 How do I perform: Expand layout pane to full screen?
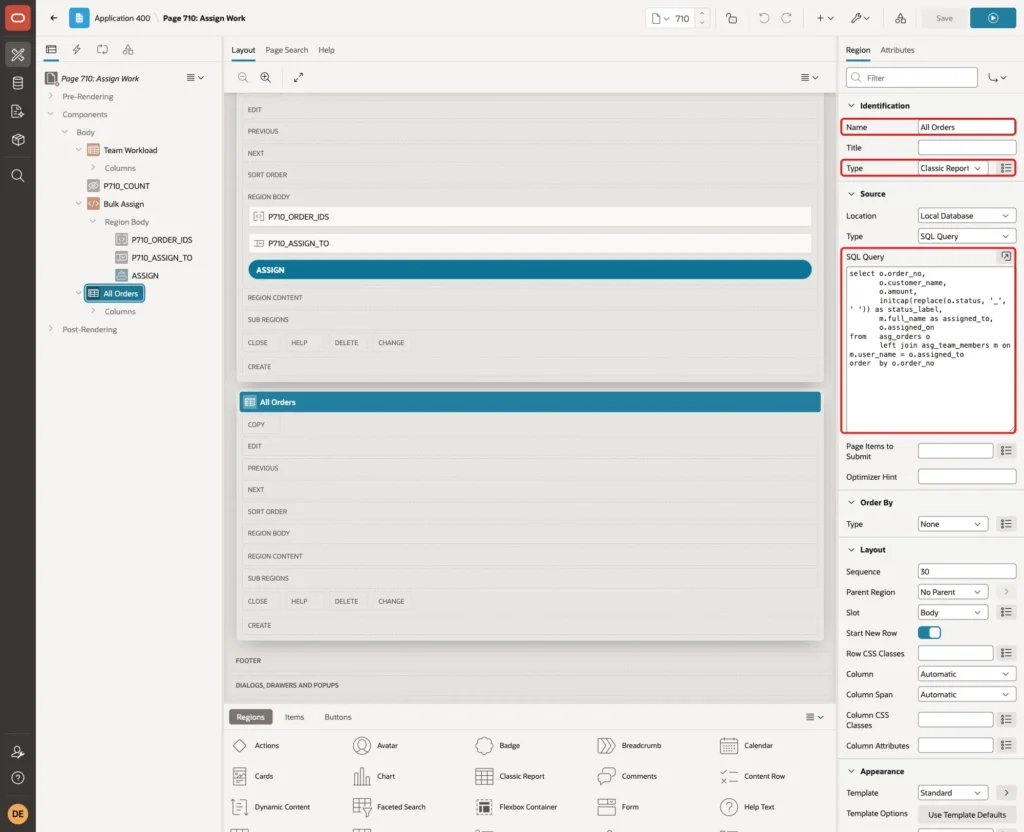(x=298, y=77)
